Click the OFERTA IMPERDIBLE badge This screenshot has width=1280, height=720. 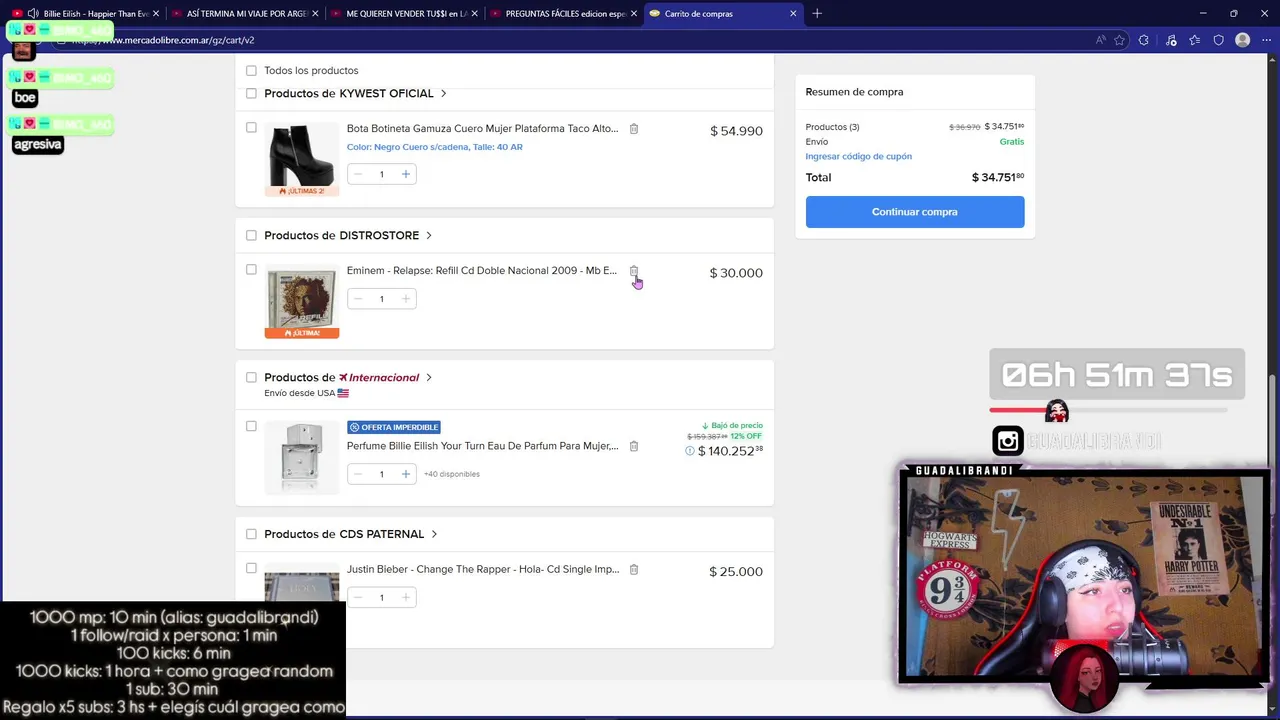tap(394, 427)
